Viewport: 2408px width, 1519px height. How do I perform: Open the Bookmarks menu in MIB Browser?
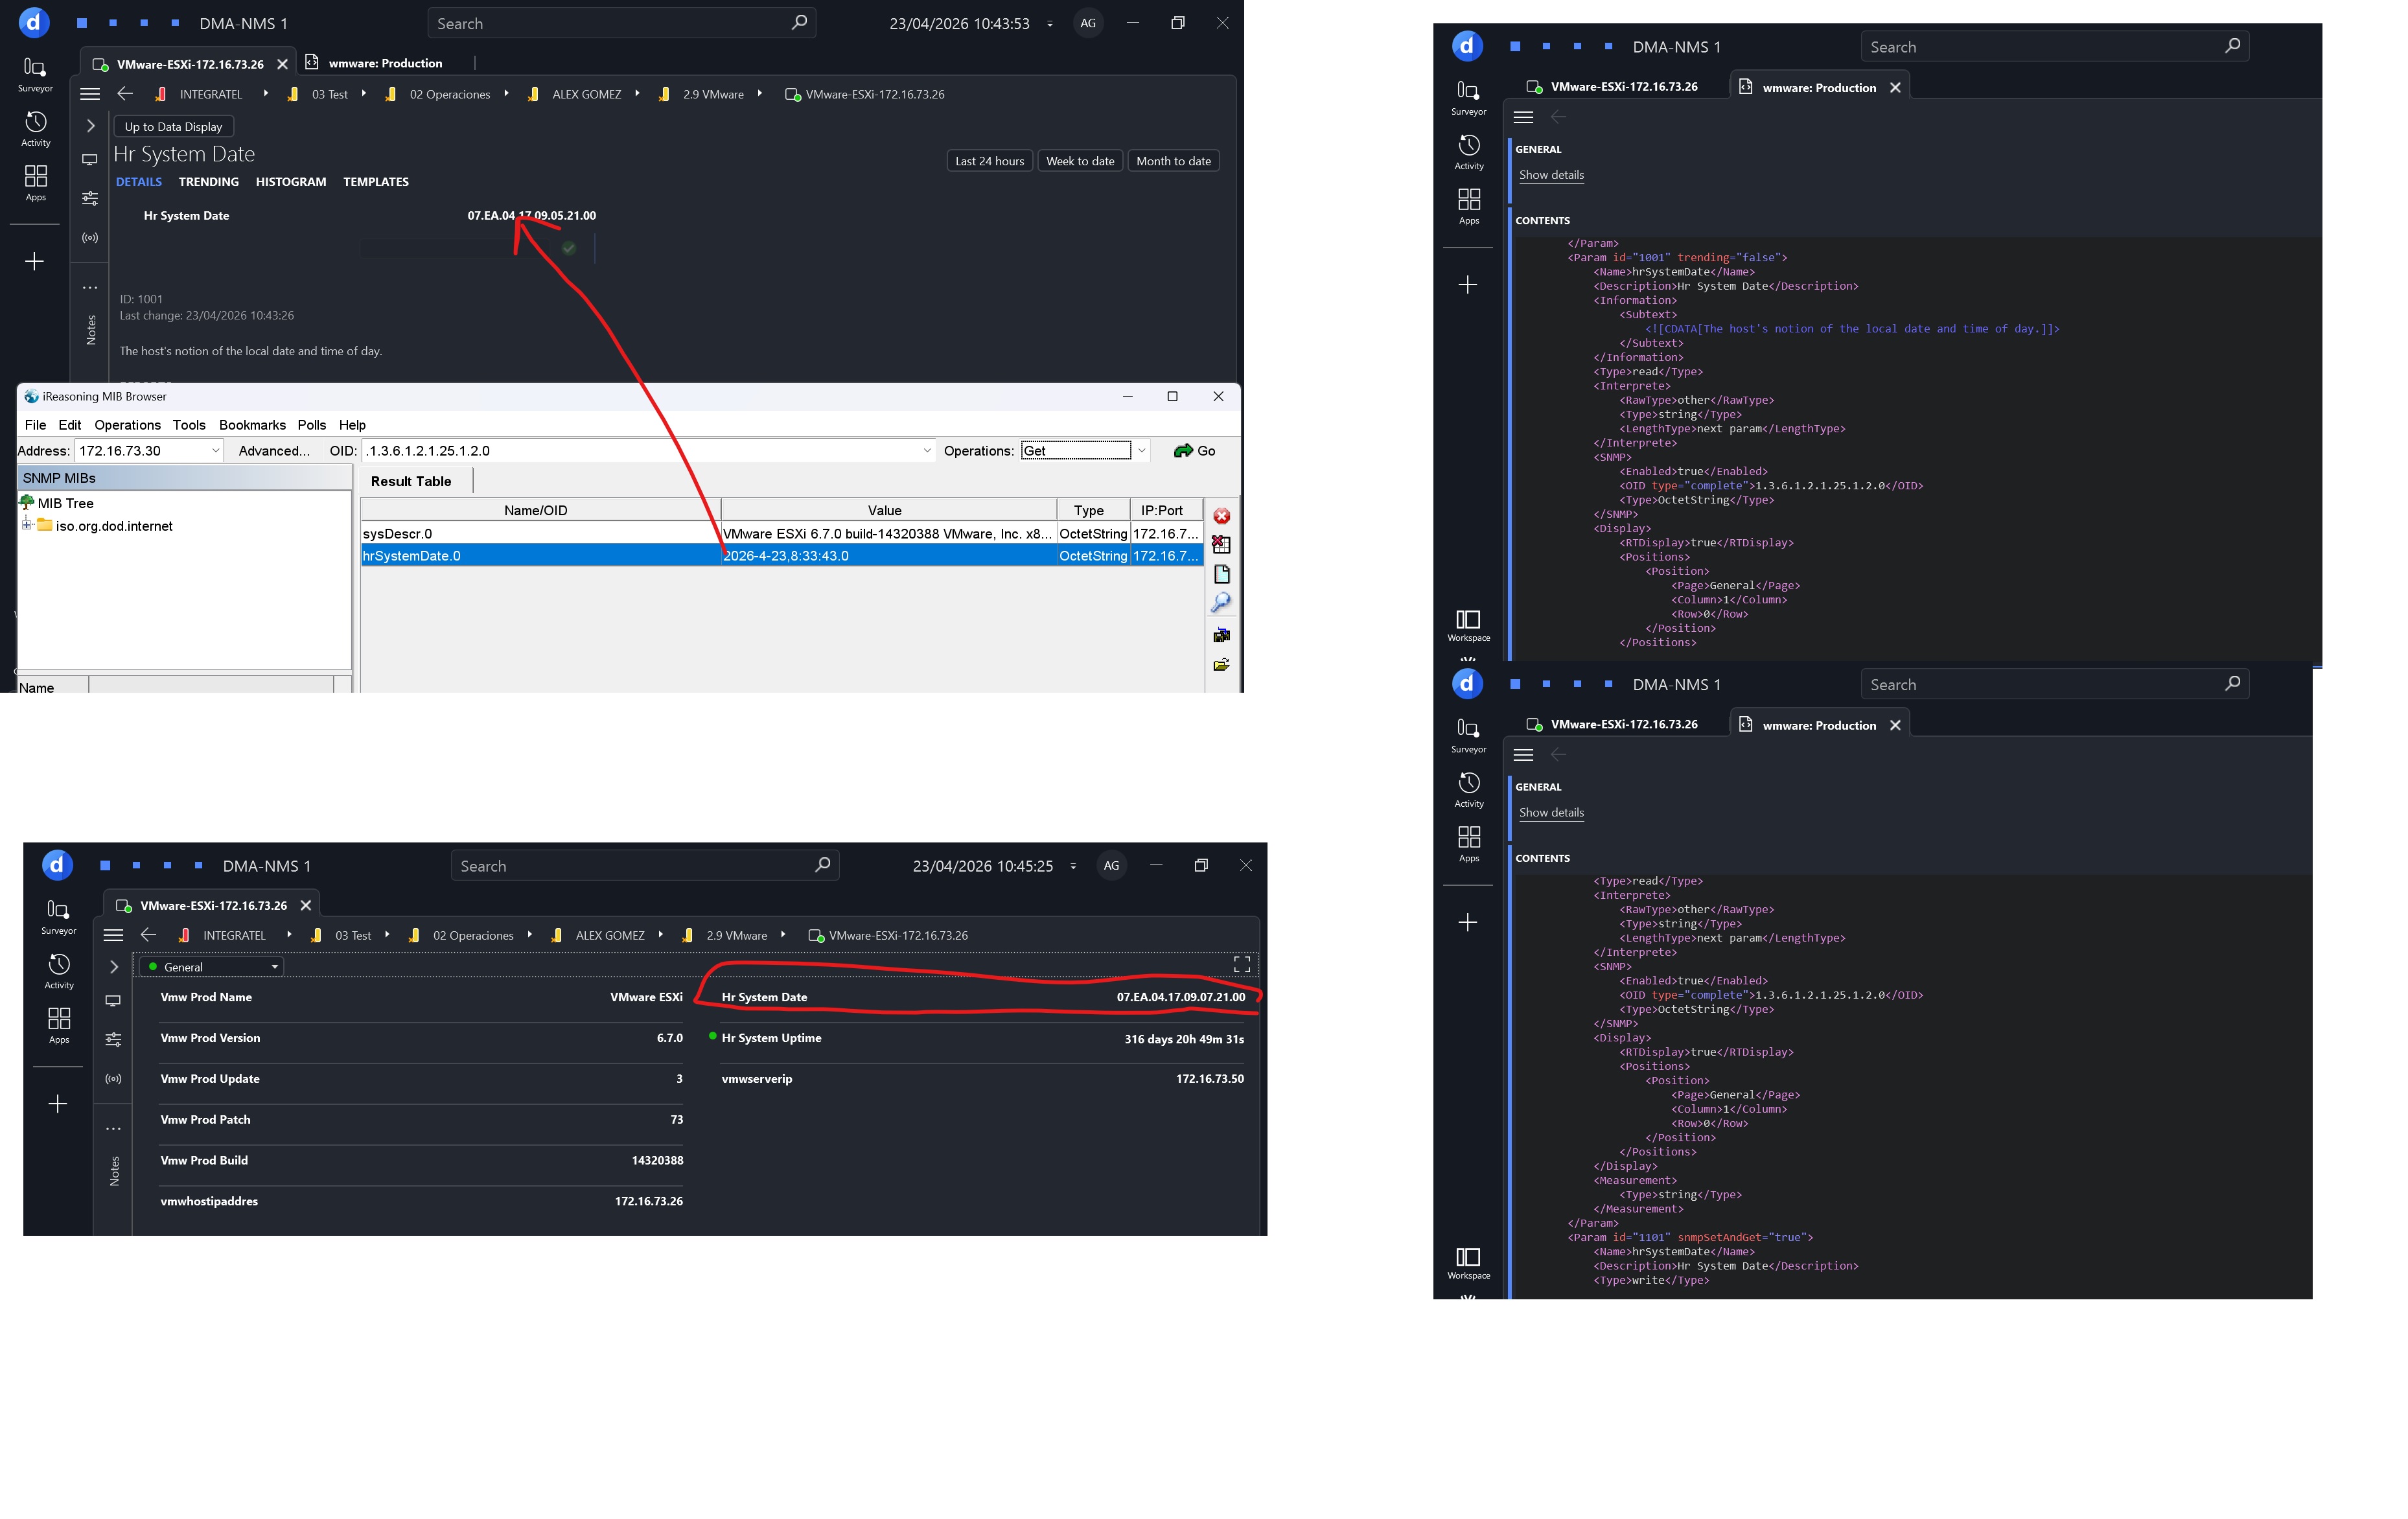point(252,425)
